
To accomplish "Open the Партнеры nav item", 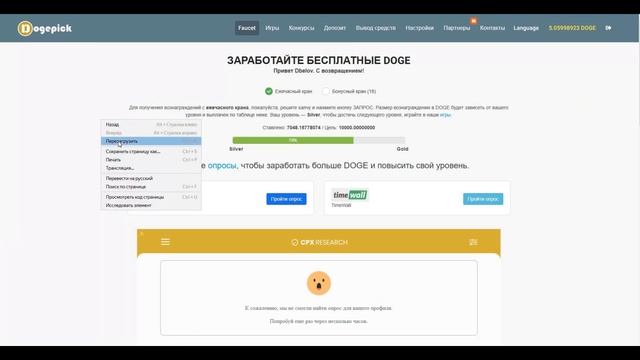I will tap(457, 28).
